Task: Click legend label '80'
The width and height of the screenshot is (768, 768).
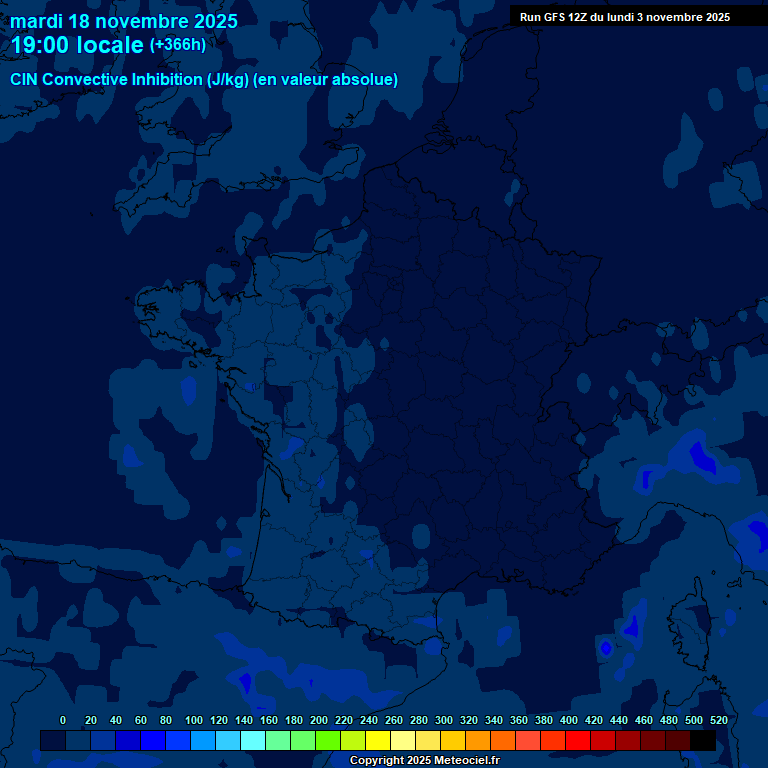Action: point(166,720)
